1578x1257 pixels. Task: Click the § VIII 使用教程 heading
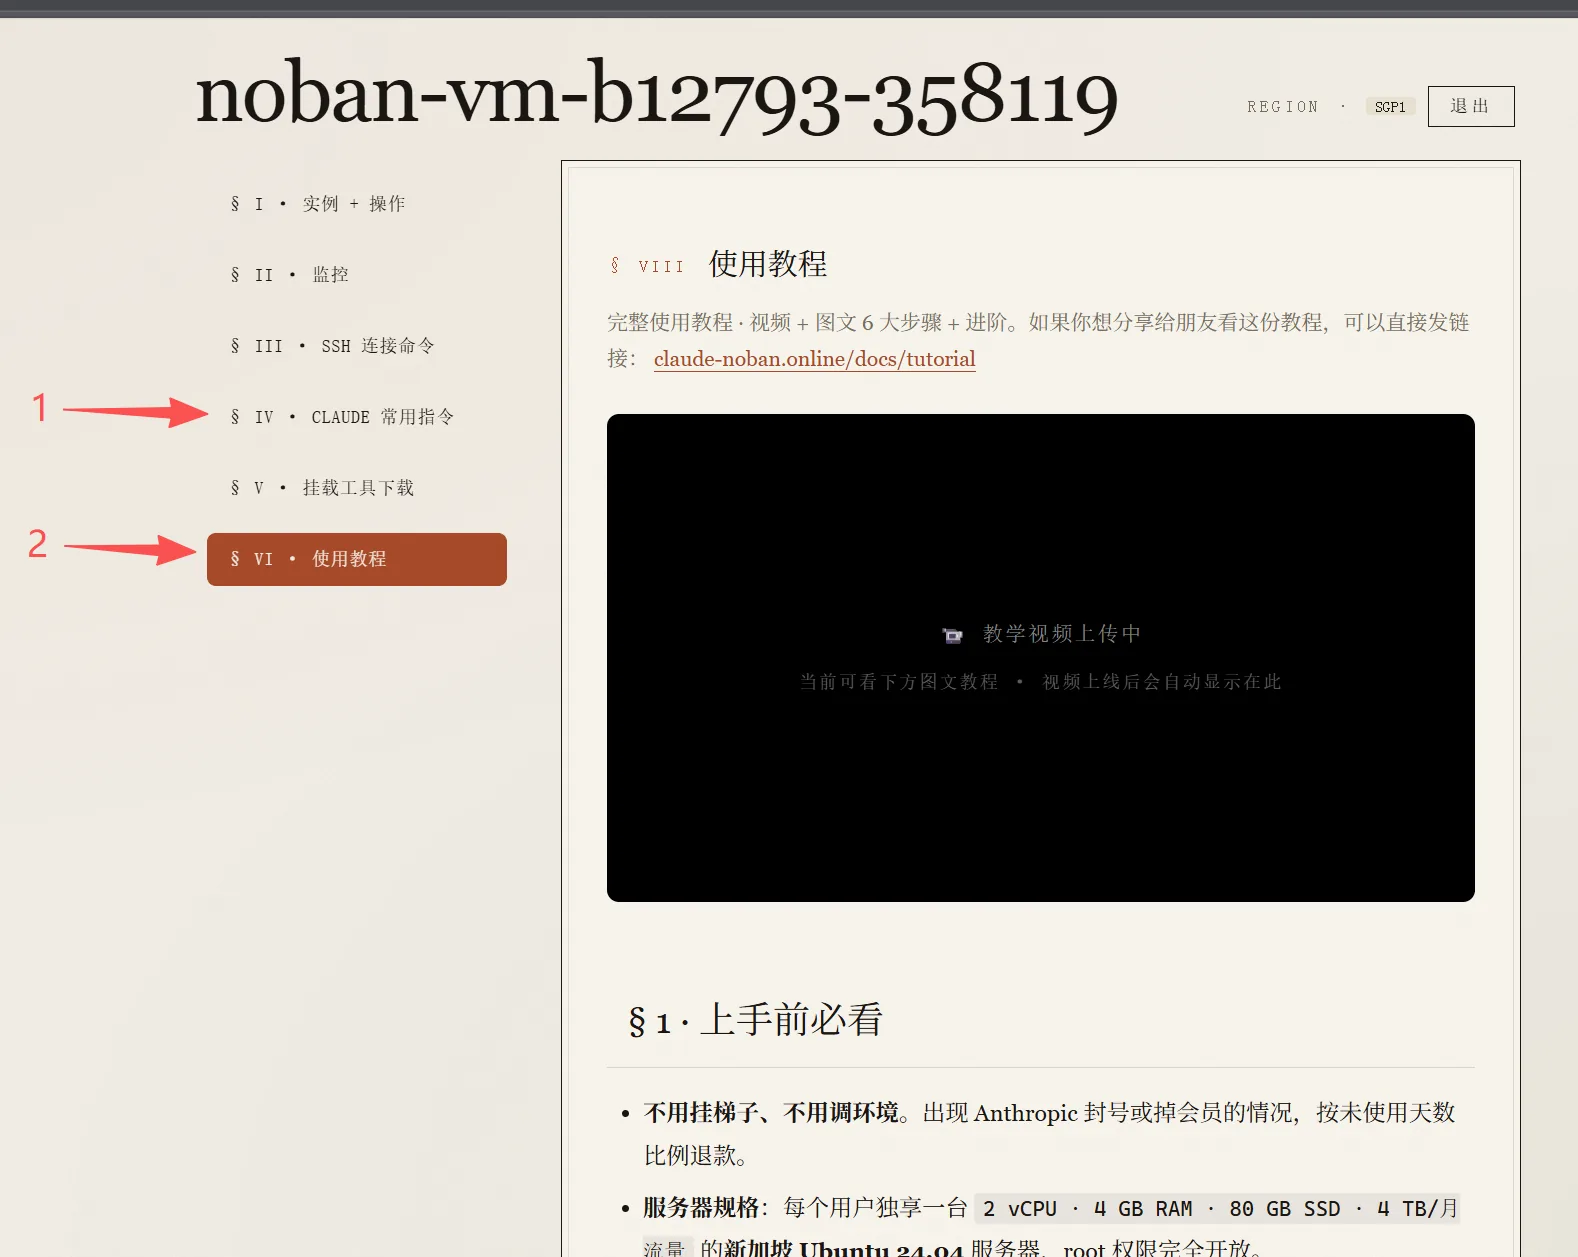point(719,264)
